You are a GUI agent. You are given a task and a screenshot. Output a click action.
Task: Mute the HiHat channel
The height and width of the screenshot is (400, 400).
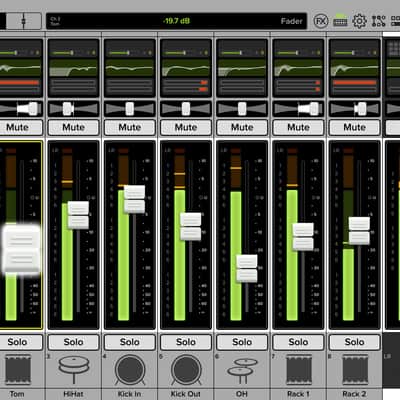pos(74,127)
